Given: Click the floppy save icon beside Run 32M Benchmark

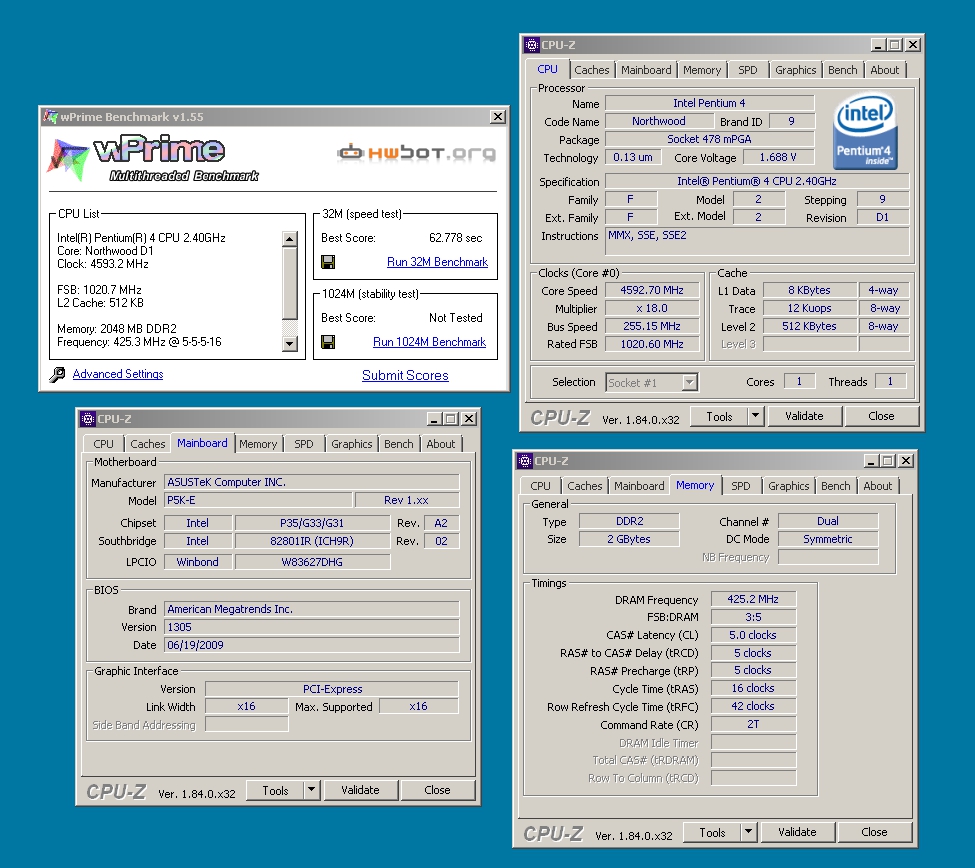Looking at the screenshot, I should [328, 262].
